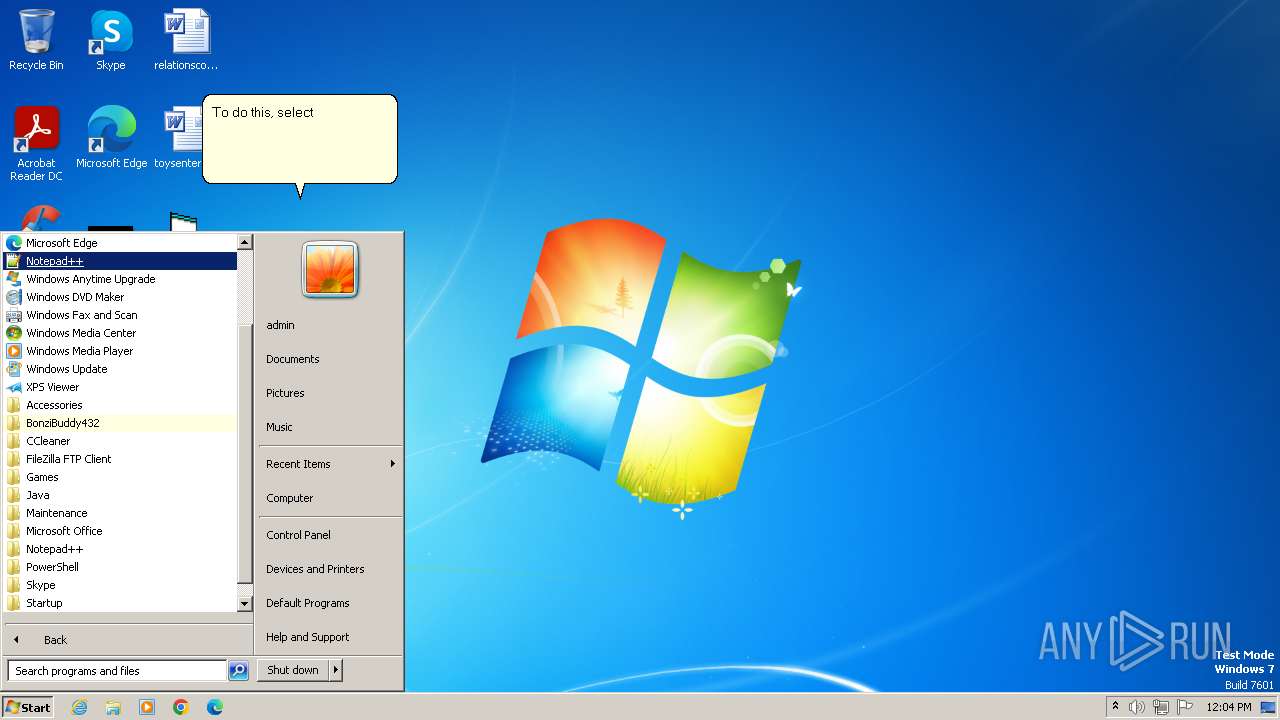Click the Shut down button
The height and width of the screenshot is (720, 1280).
293,670
